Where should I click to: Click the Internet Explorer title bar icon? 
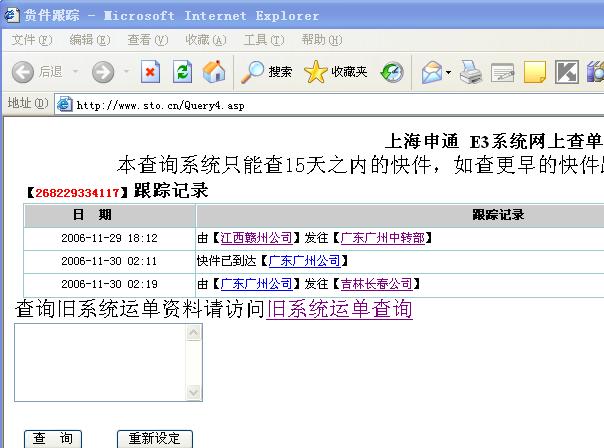pos(12,15)
